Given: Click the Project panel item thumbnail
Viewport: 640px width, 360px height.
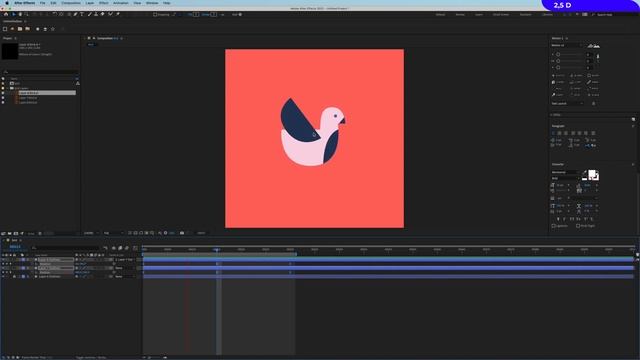Looking at the screenshot, I should click(10, 51).
